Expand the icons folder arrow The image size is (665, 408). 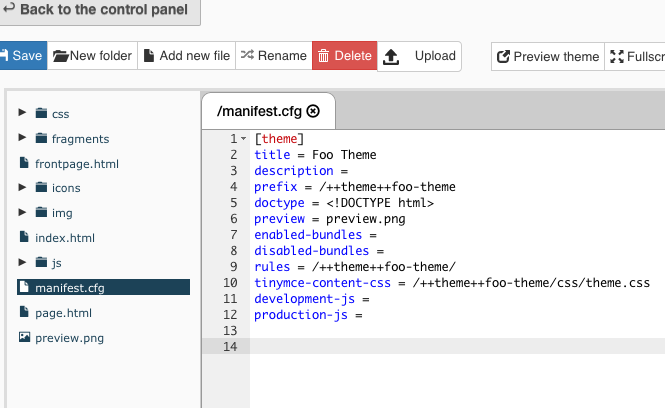point(22,187)
